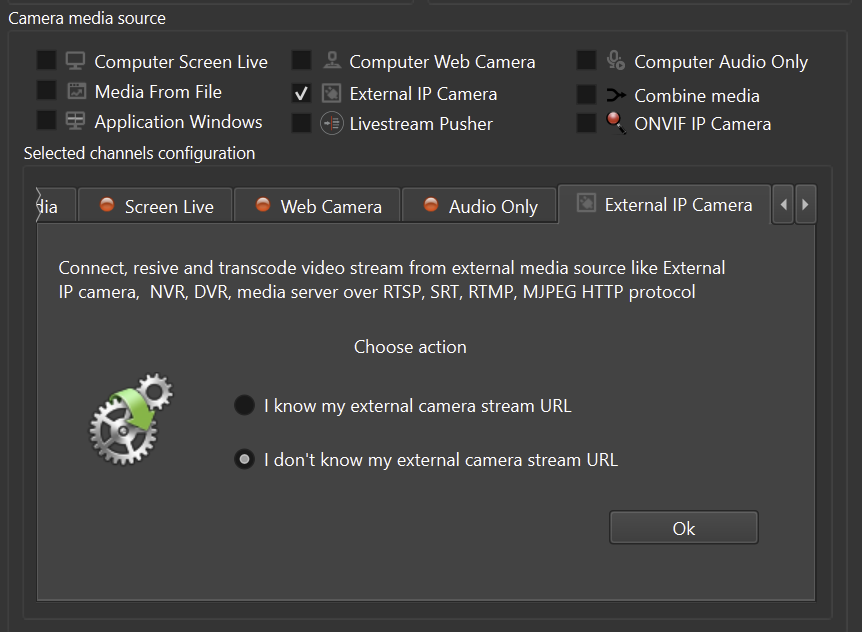
Task: Enable the Computer Screen Live checkbox
Action: click(x=46, y=61)
